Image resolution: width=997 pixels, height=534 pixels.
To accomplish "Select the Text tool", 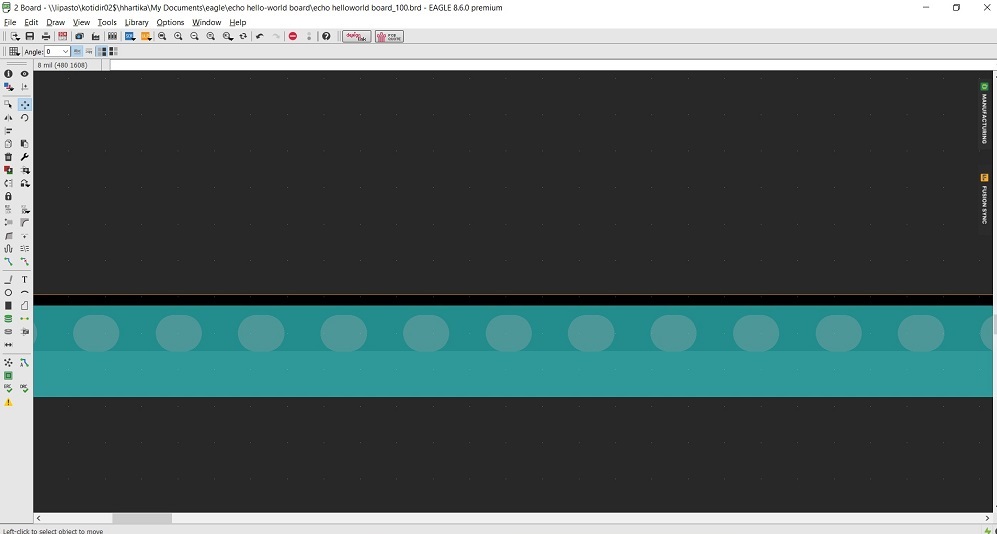I will (x=24, y=280).
